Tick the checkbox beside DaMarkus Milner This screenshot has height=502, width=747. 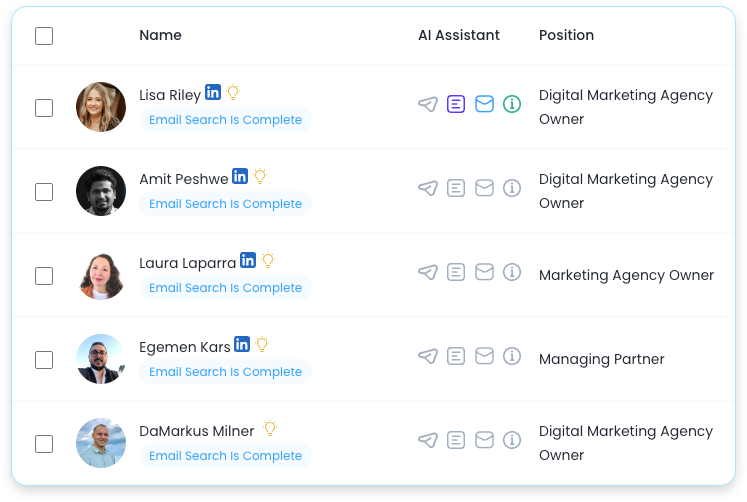point(44,444)
